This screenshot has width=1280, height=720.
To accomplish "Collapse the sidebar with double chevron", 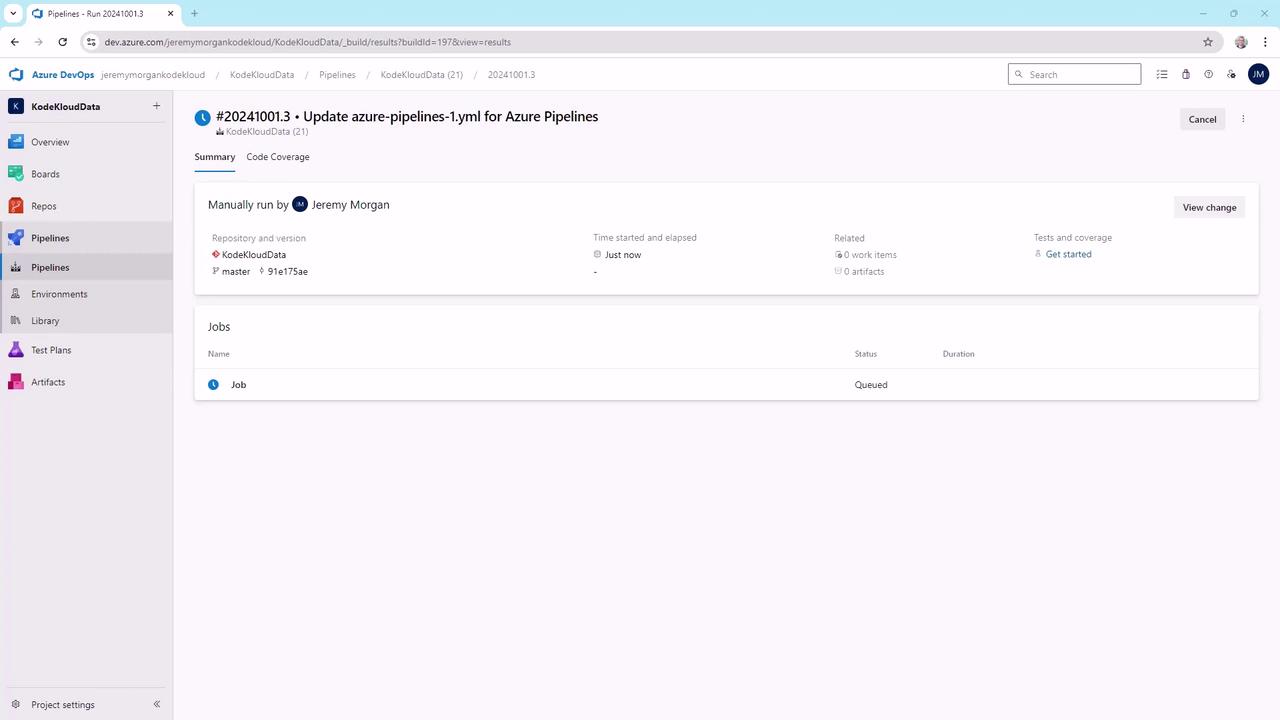I will tap(156, 705).
